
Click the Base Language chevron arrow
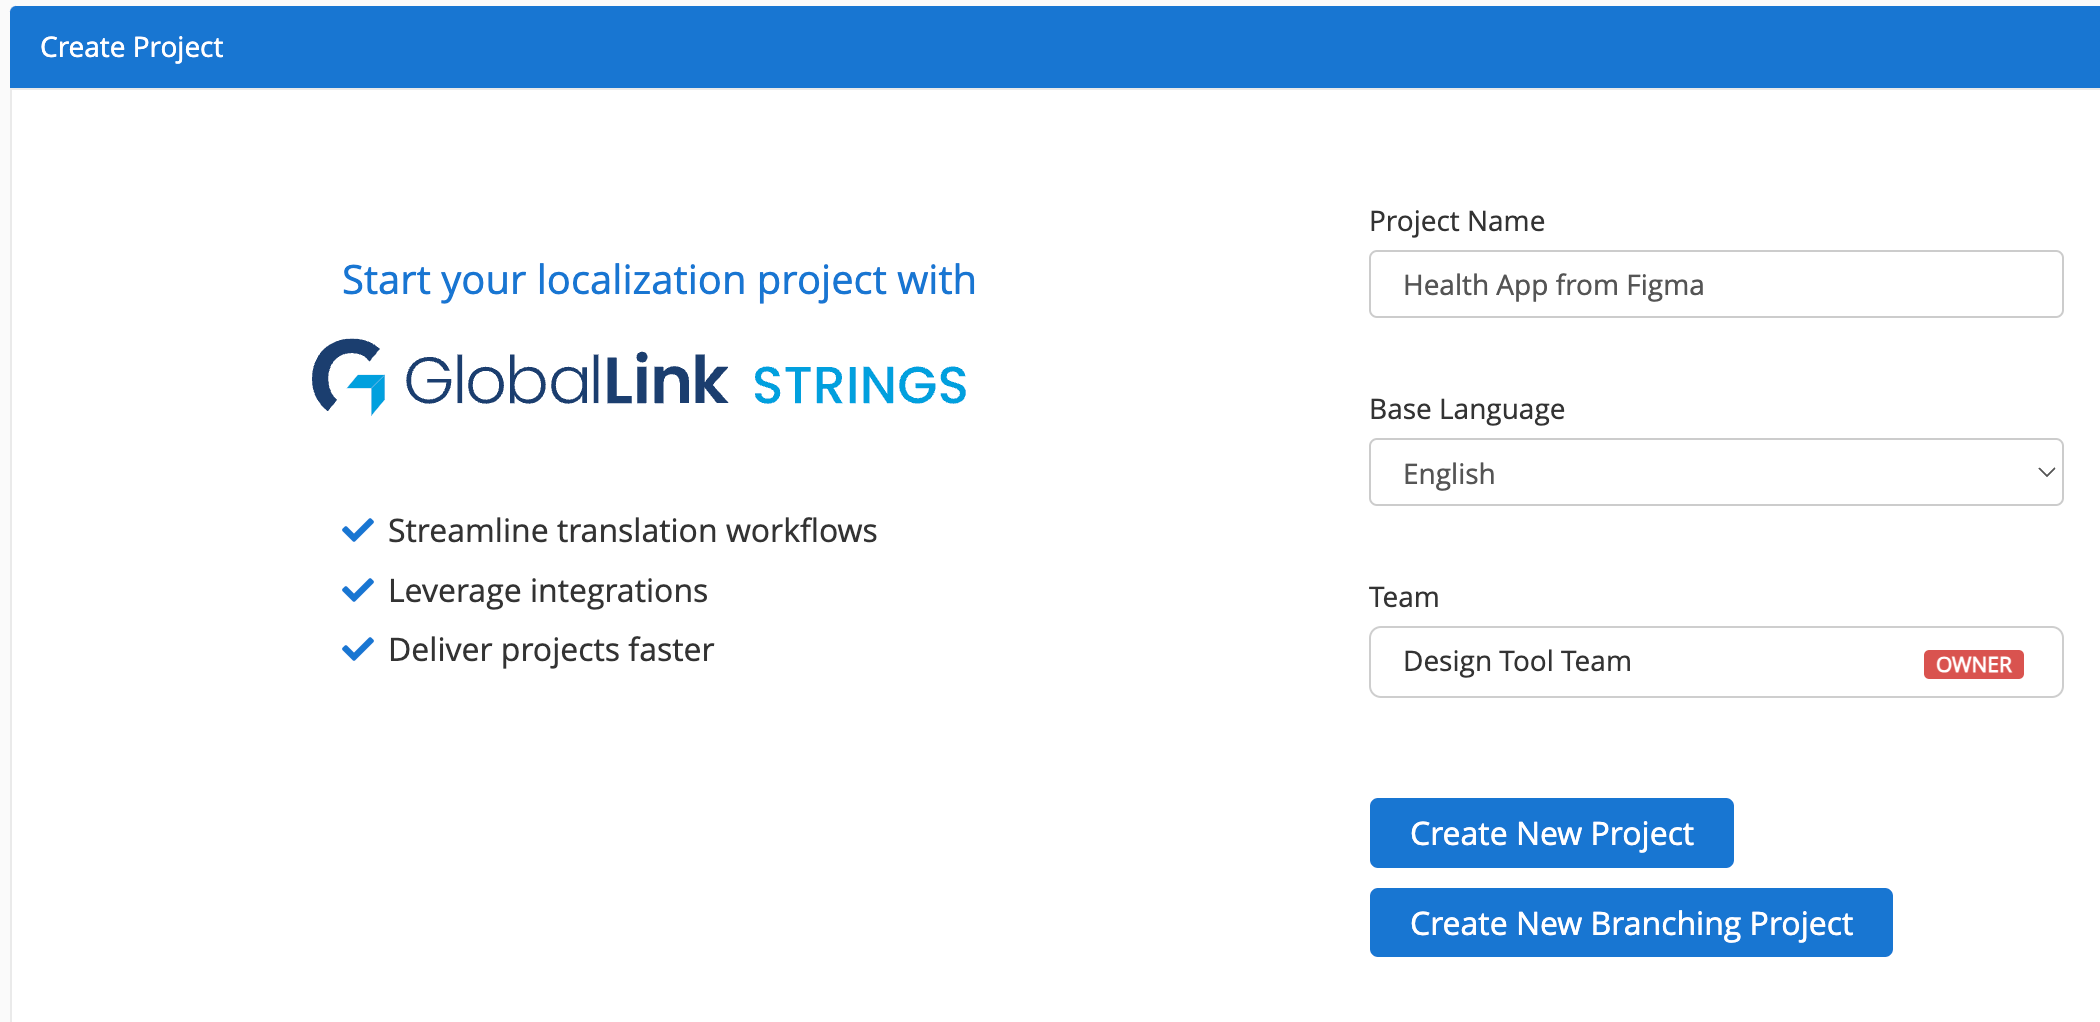pyautogui.click(x=2046, y=472)
